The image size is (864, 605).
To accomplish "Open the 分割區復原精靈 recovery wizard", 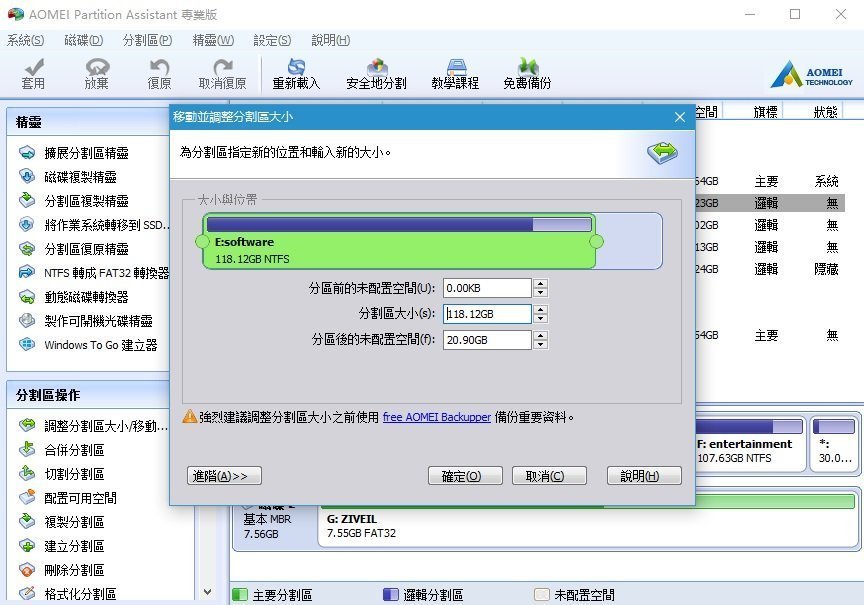I will tap(86, 249).
